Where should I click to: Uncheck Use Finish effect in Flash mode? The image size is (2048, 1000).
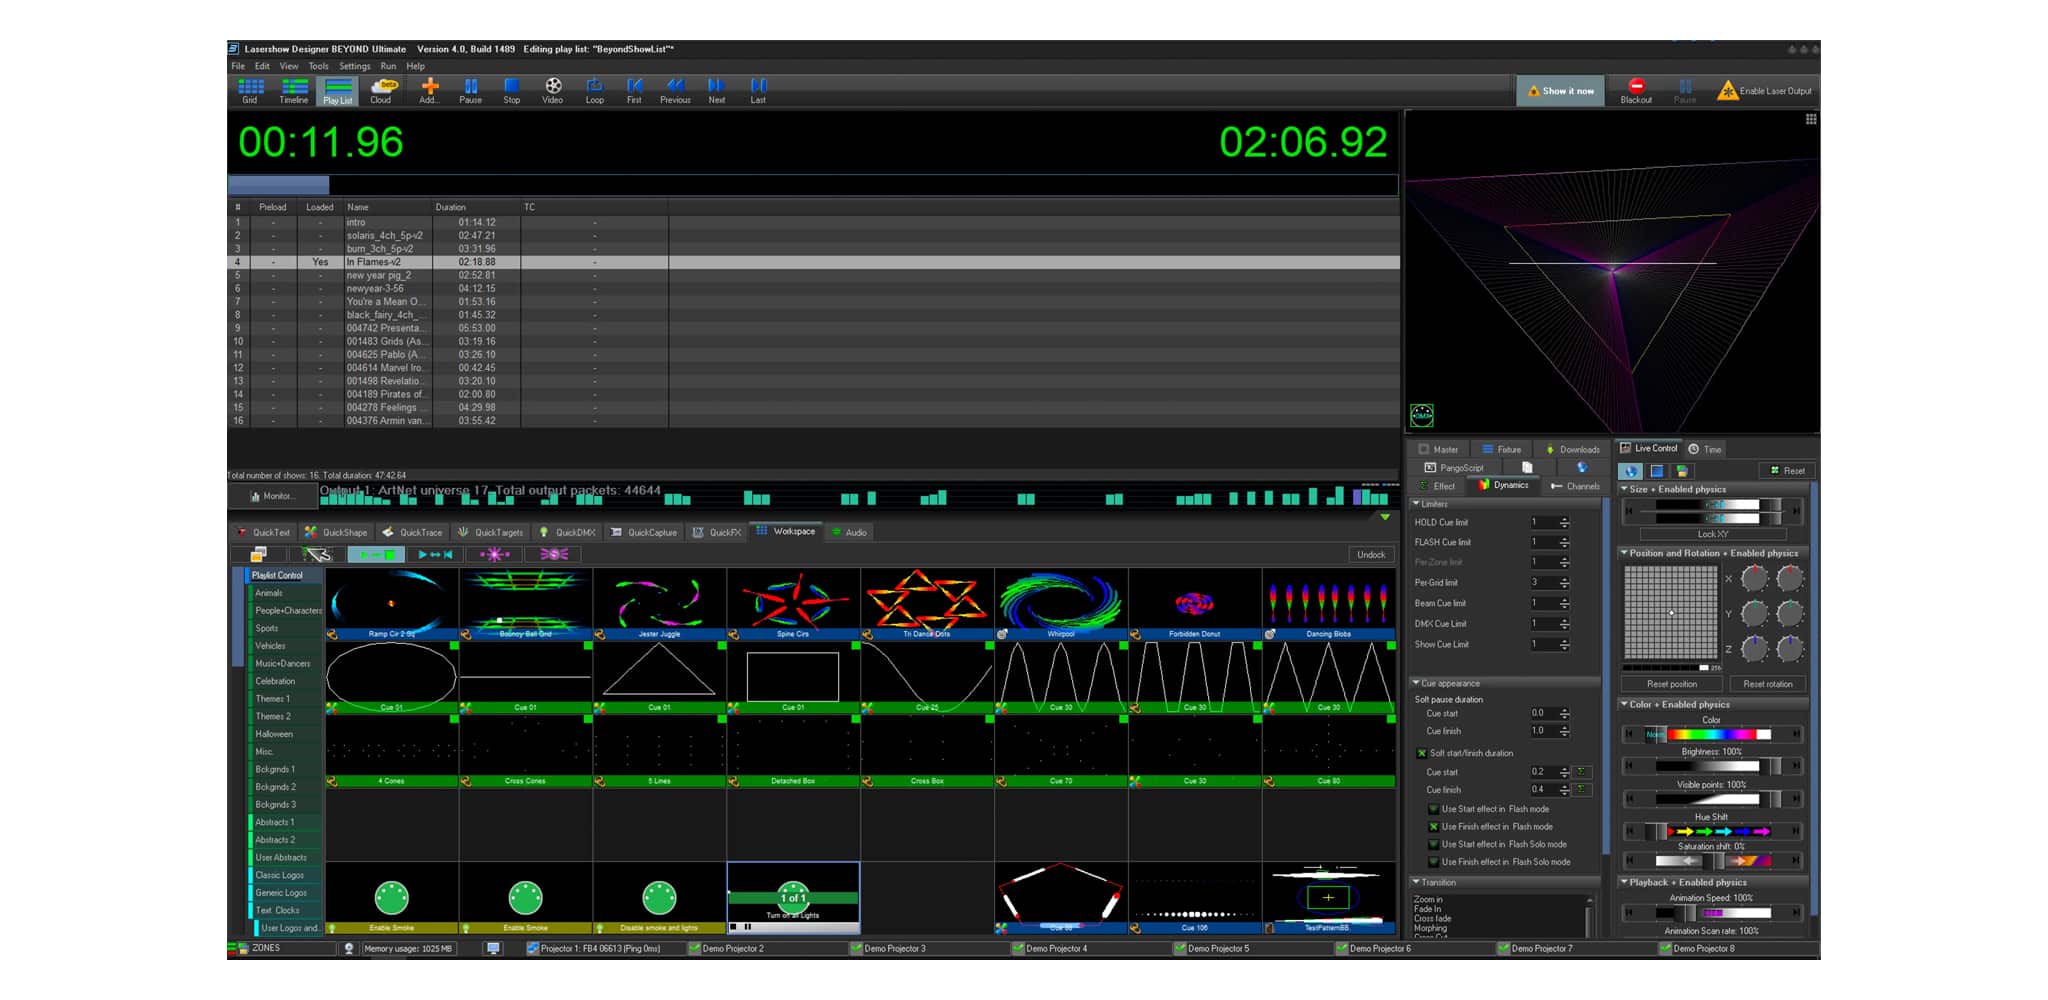pyautogui.click(x=1434, y=827)
